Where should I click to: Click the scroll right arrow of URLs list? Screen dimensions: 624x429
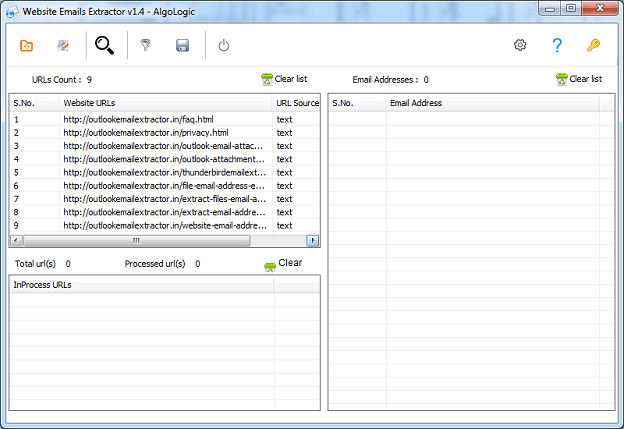313,240
